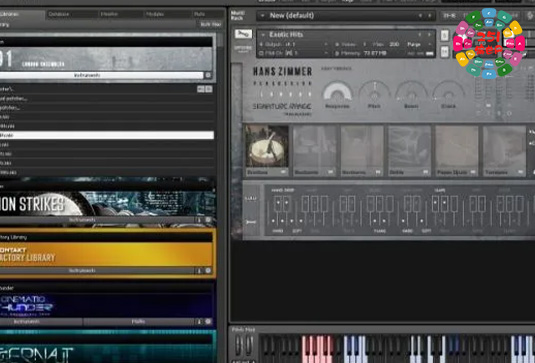Switch to the Database tab
535x363 pixels.
coord(72,14)
